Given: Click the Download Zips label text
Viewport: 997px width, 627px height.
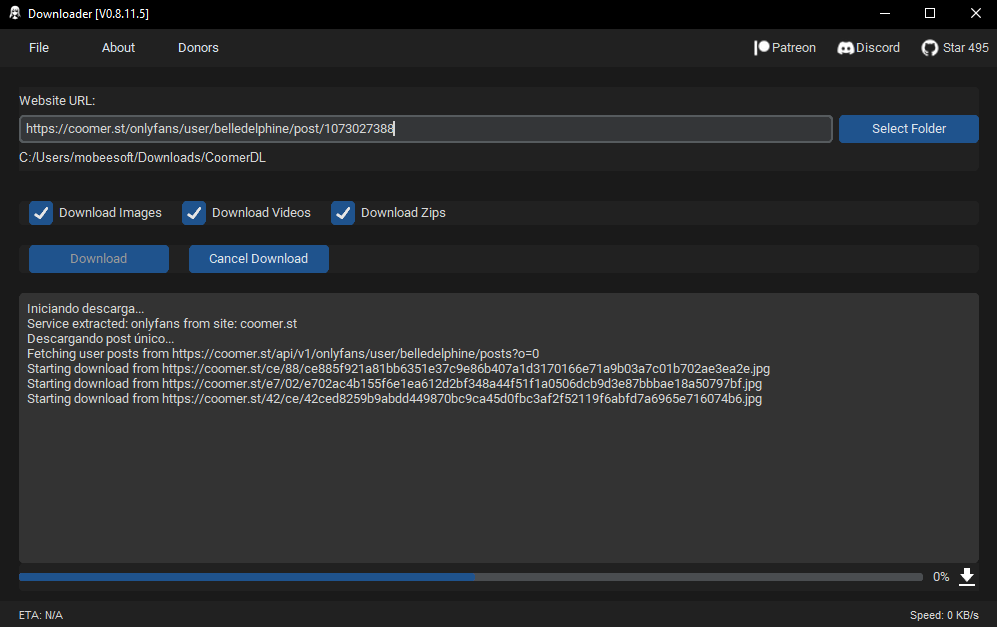Looking at the screenshot, I should (403, 213).
